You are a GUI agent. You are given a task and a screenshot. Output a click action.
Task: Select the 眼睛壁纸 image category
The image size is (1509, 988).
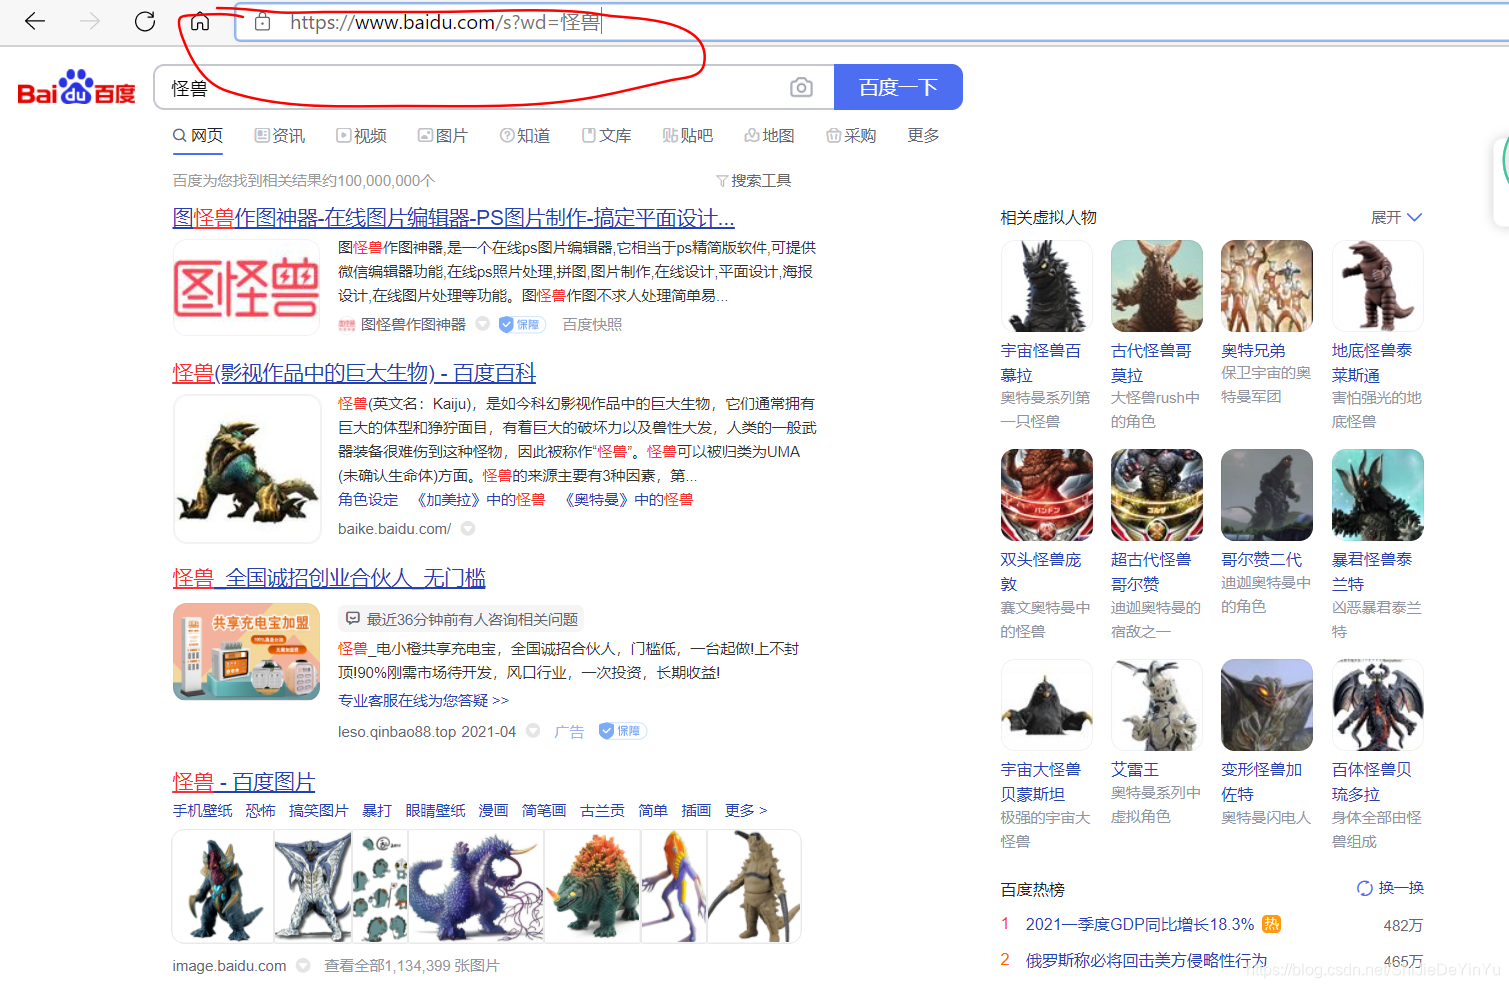tap(435, 810)
